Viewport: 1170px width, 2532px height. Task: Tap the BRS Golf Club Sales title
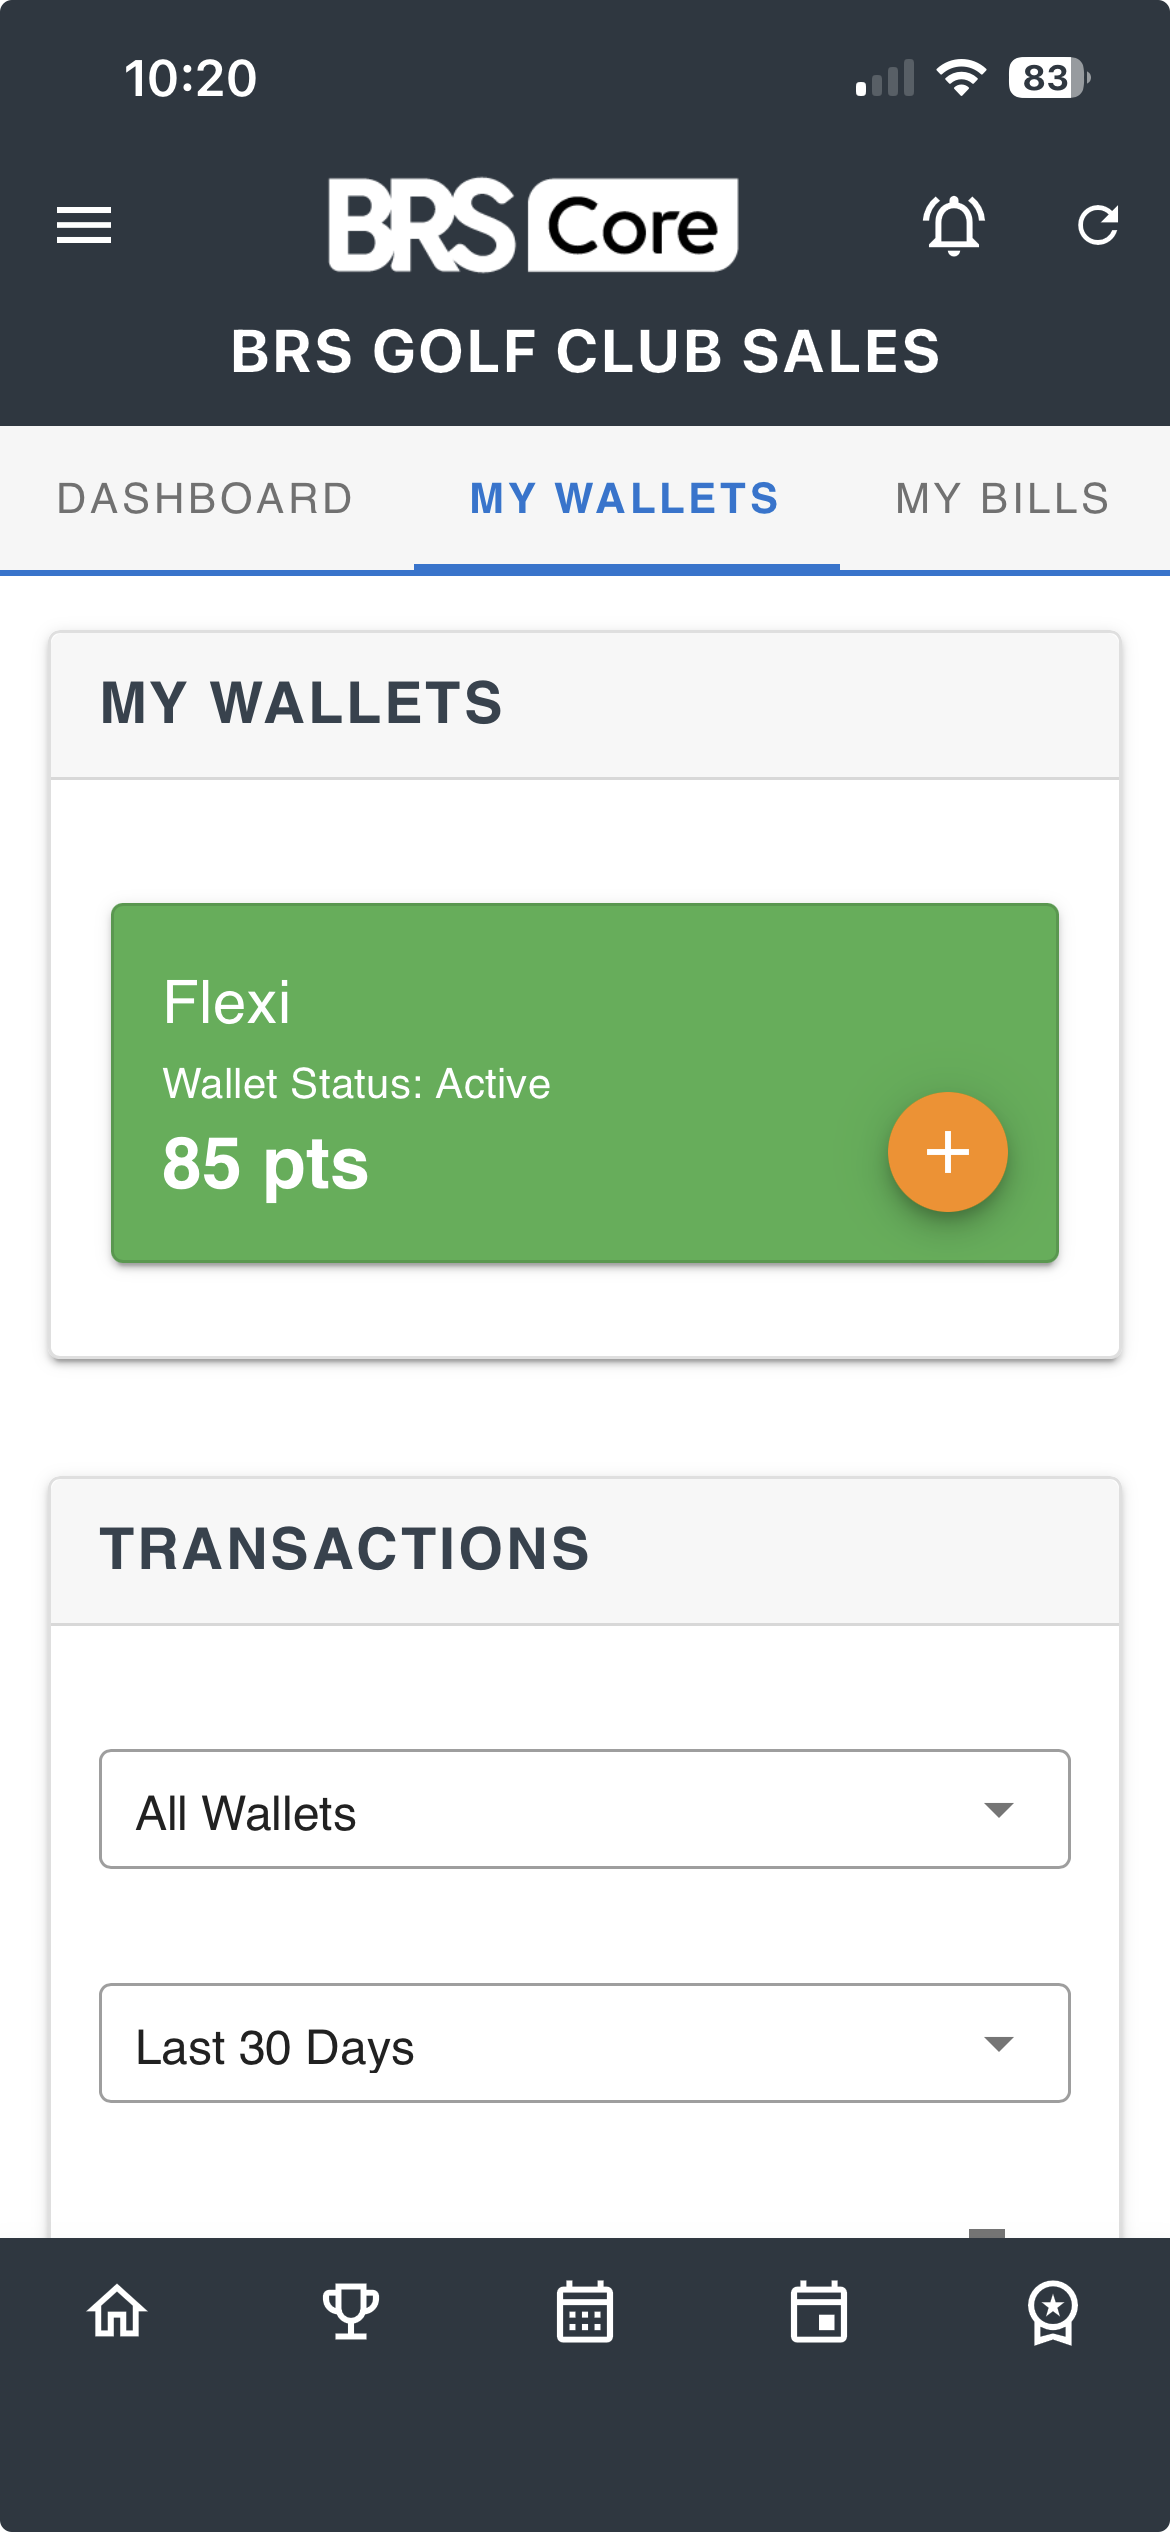point(585,352)
